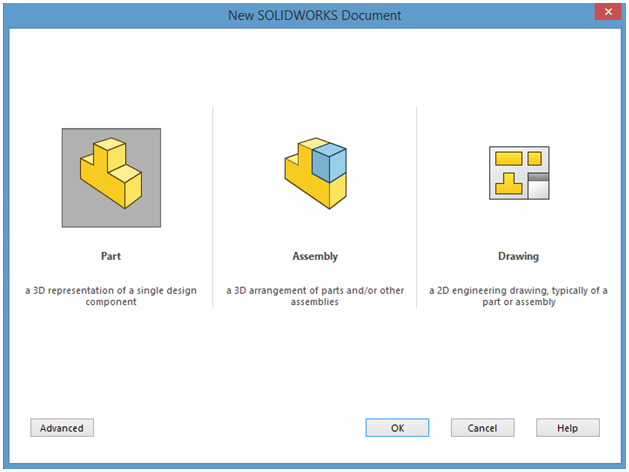This screenshot has height=472, width=629.
Task: Open the Advanced template options
Action: tap(62, 428)
